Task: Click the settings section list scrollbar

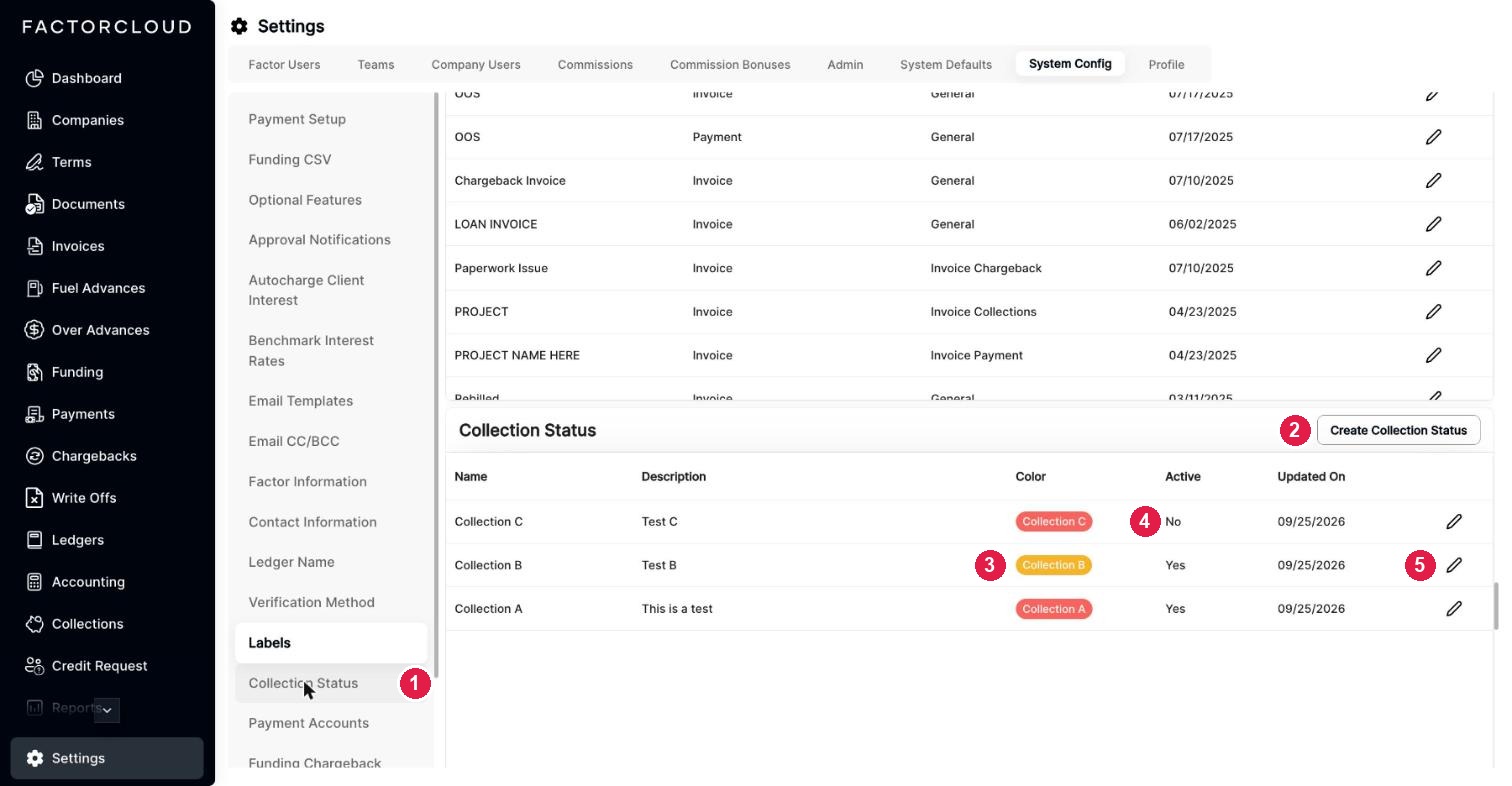Action: coord(435,385)
